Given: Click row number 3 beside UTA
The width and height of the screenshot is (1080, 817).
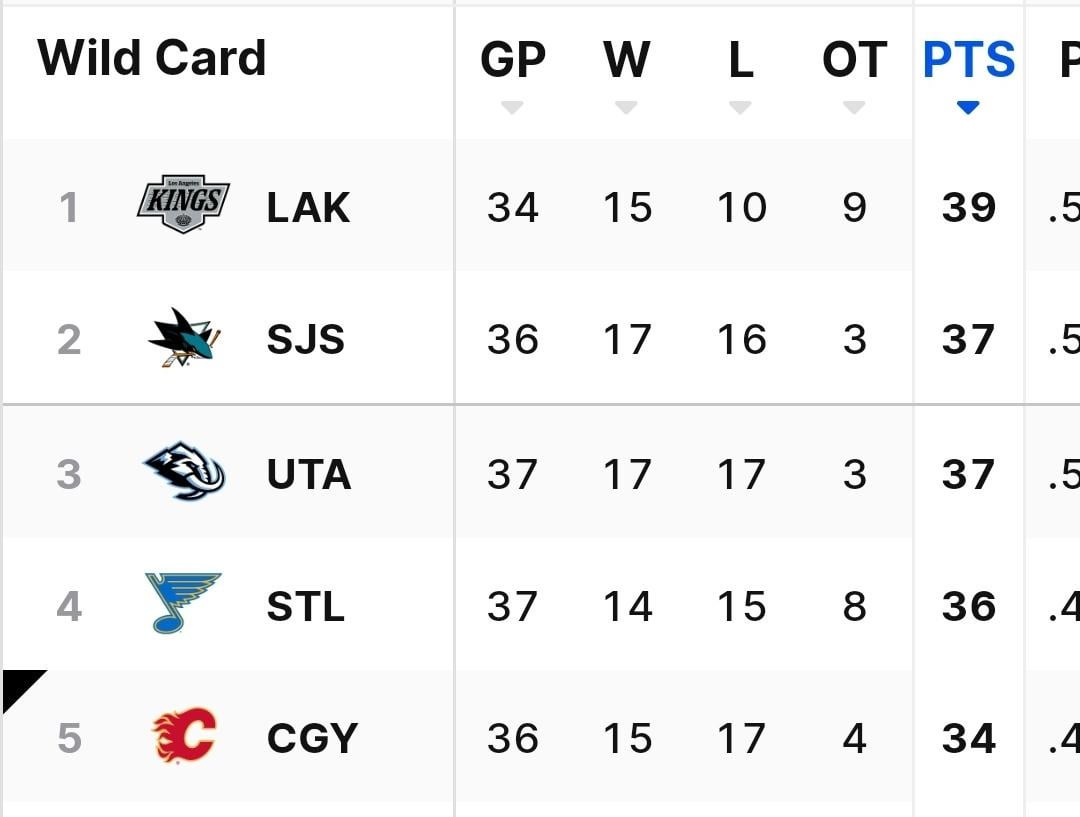Looking at the screenshot, I should tap(68, 475).
